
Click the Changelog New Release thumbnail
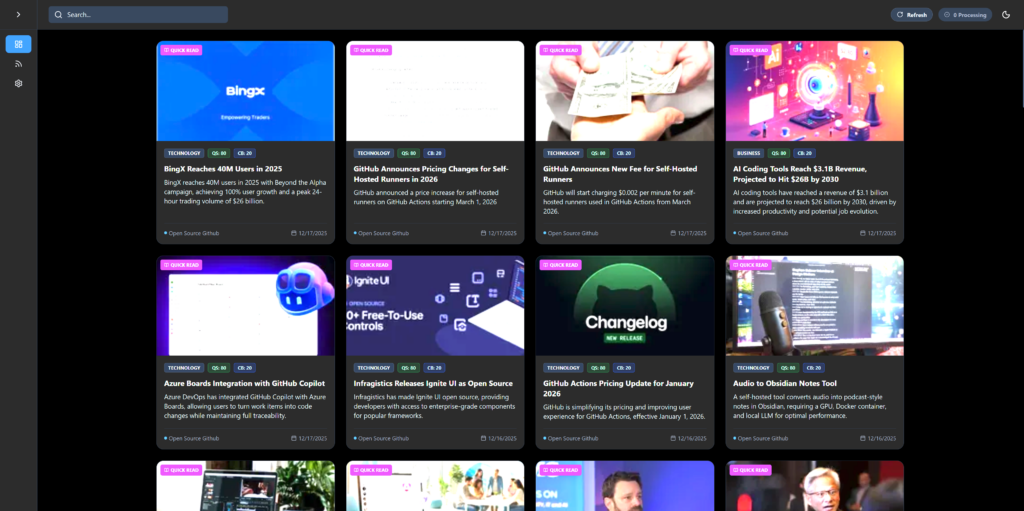point(625,306)
